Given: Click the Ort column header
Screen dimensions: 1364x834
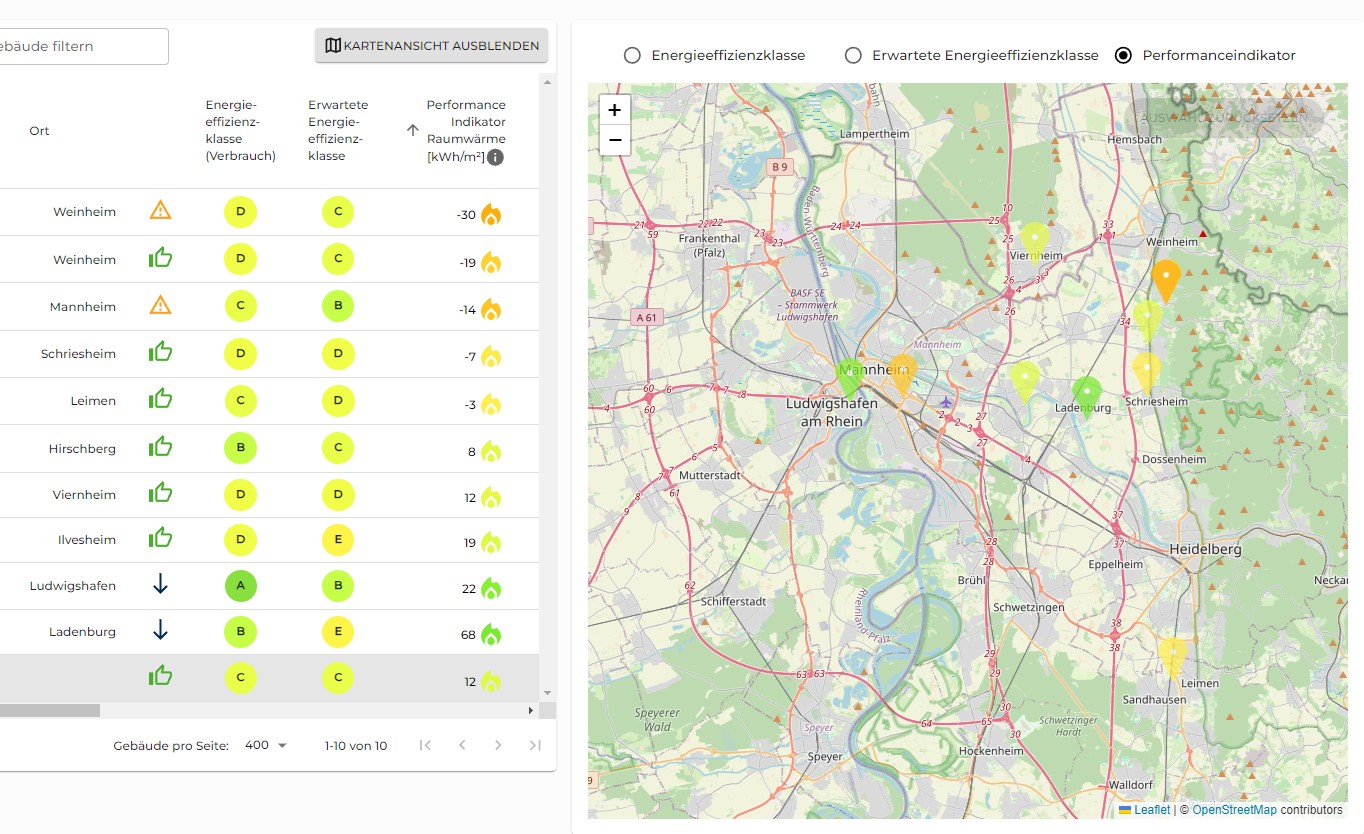Looking at the screenshot, I should coord(39,131).
